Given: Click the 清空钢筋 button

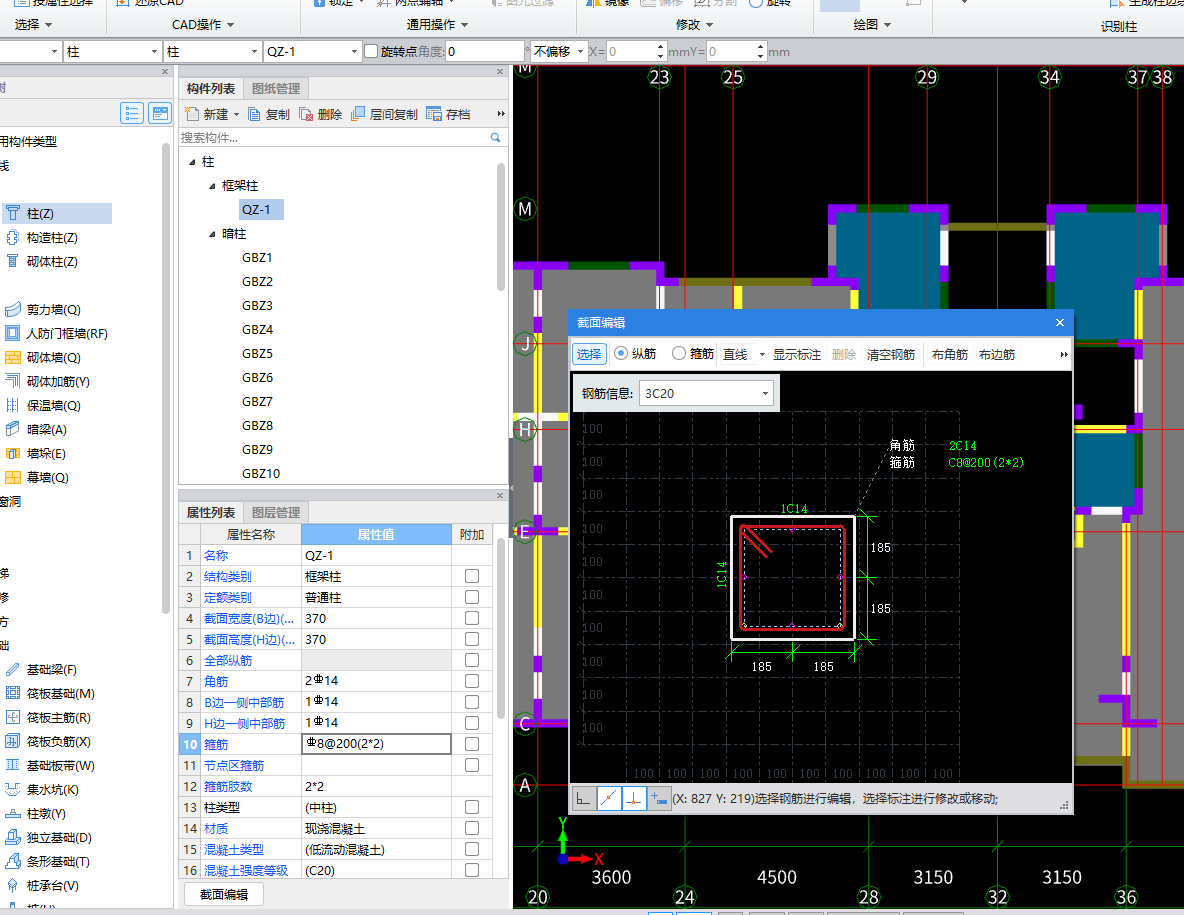Looking at the screenshot, I should point(890,354).
